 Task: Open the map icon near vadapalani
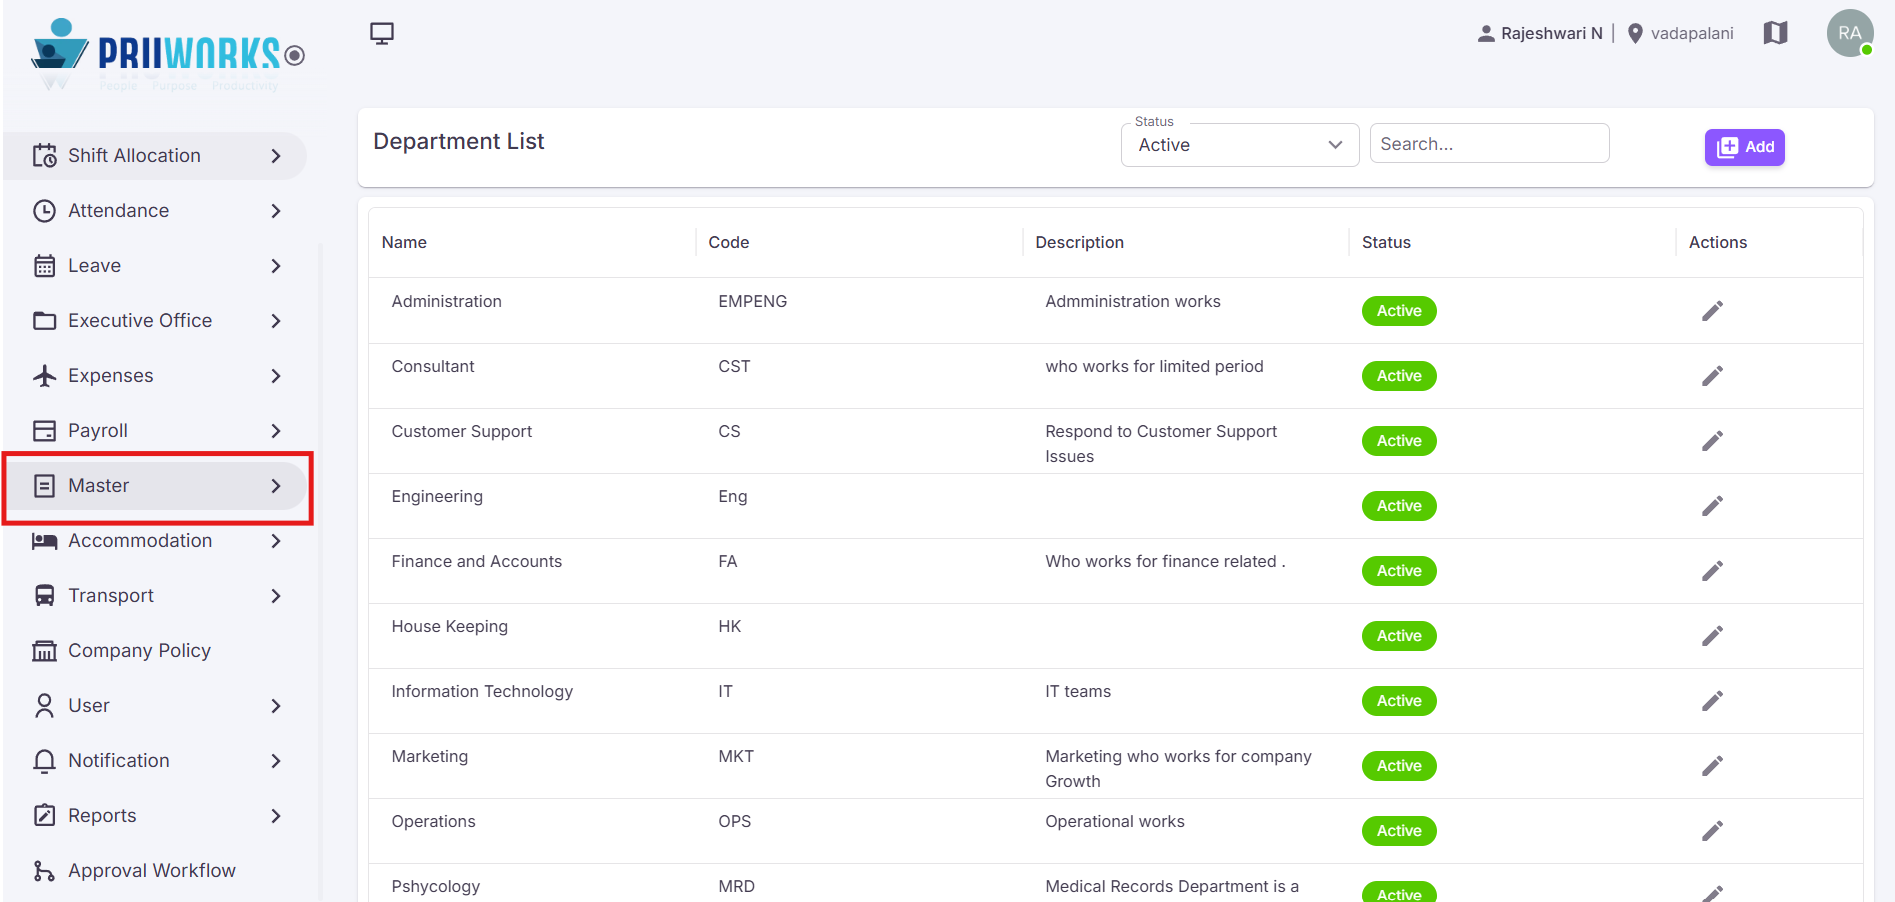[1775, 33]
